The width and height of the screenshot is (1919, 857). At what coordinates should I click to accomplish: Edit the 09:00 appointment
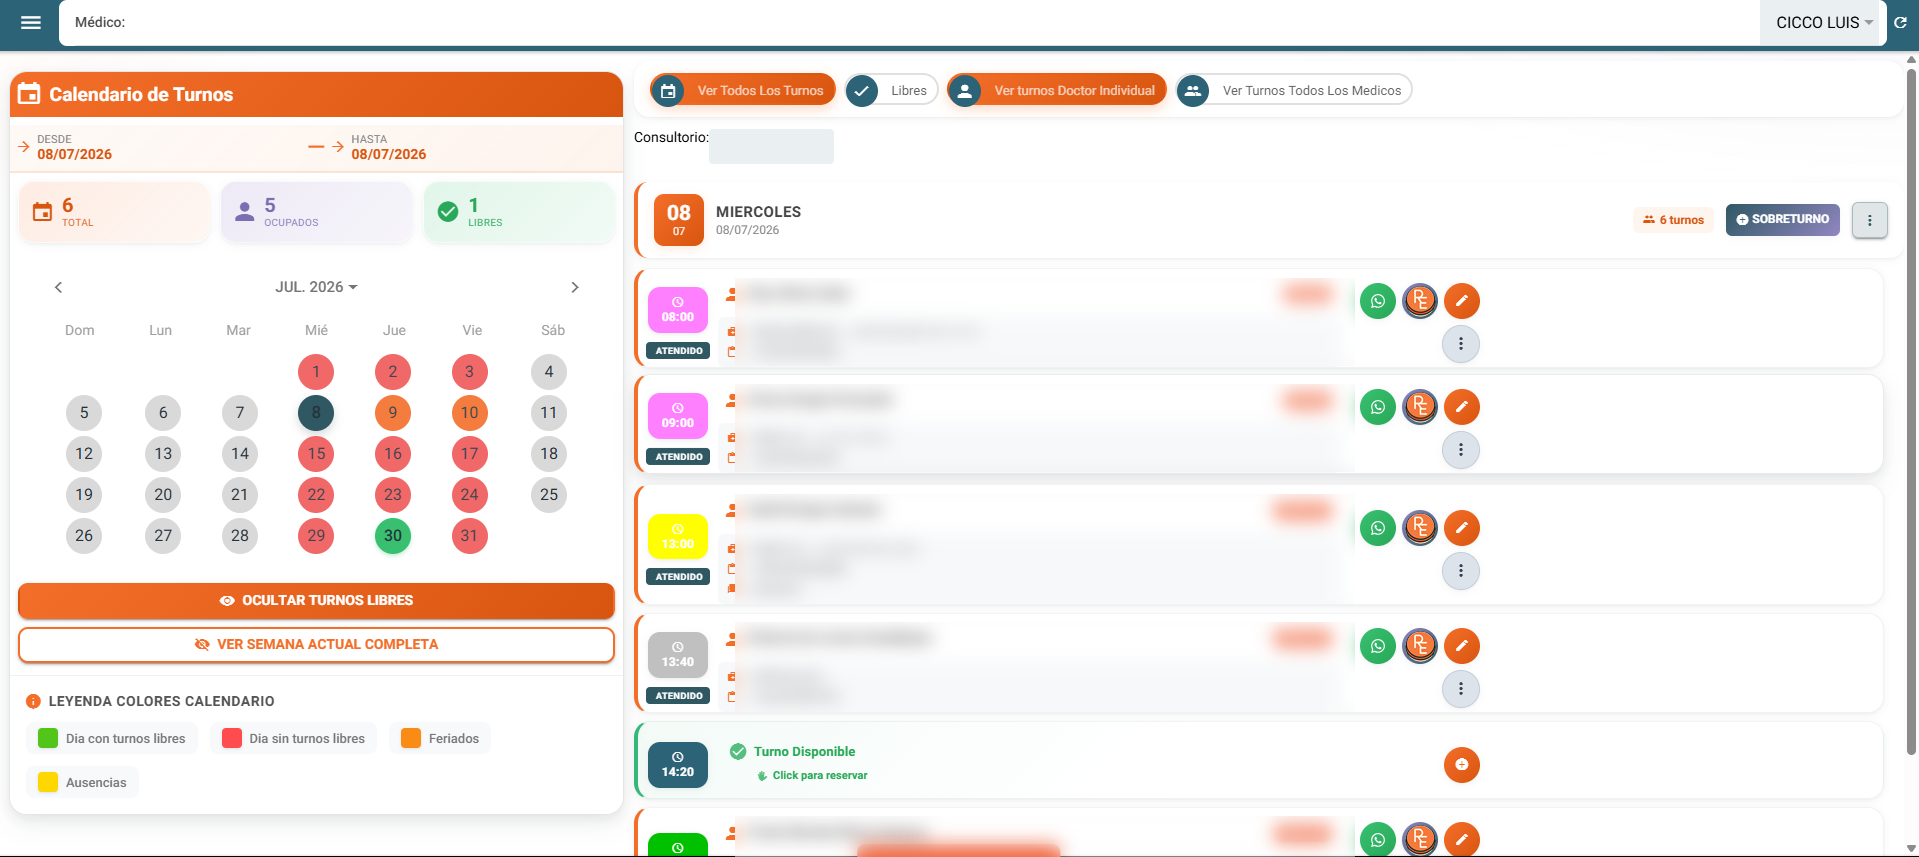point(1462,407)
